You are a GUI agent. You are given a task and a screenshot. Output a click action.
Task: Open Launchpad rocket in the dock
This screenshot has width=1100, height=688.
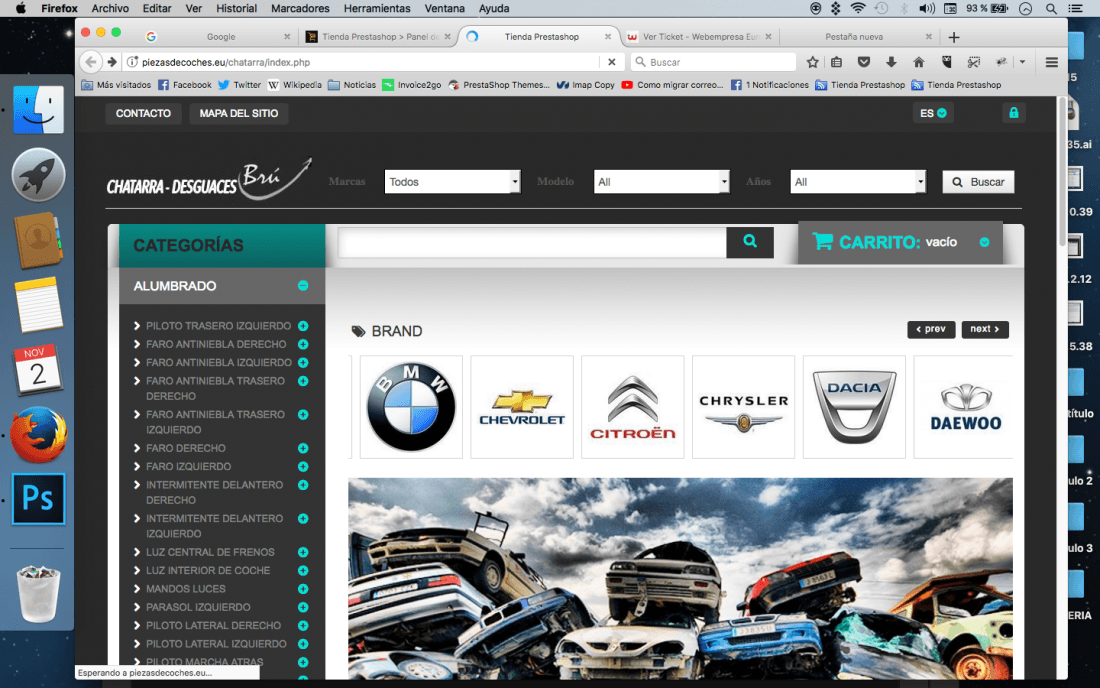[38, 174]
